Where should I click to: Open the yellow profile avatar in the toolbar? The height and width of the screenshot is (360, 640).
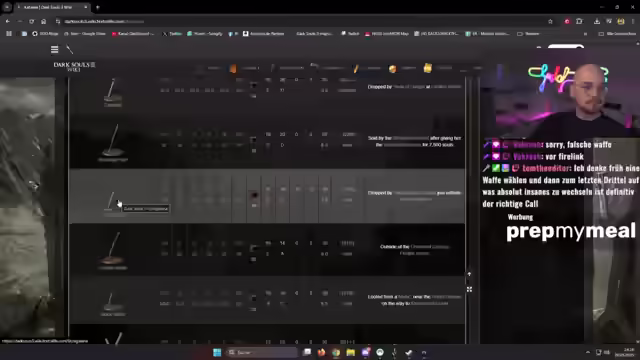621,21
